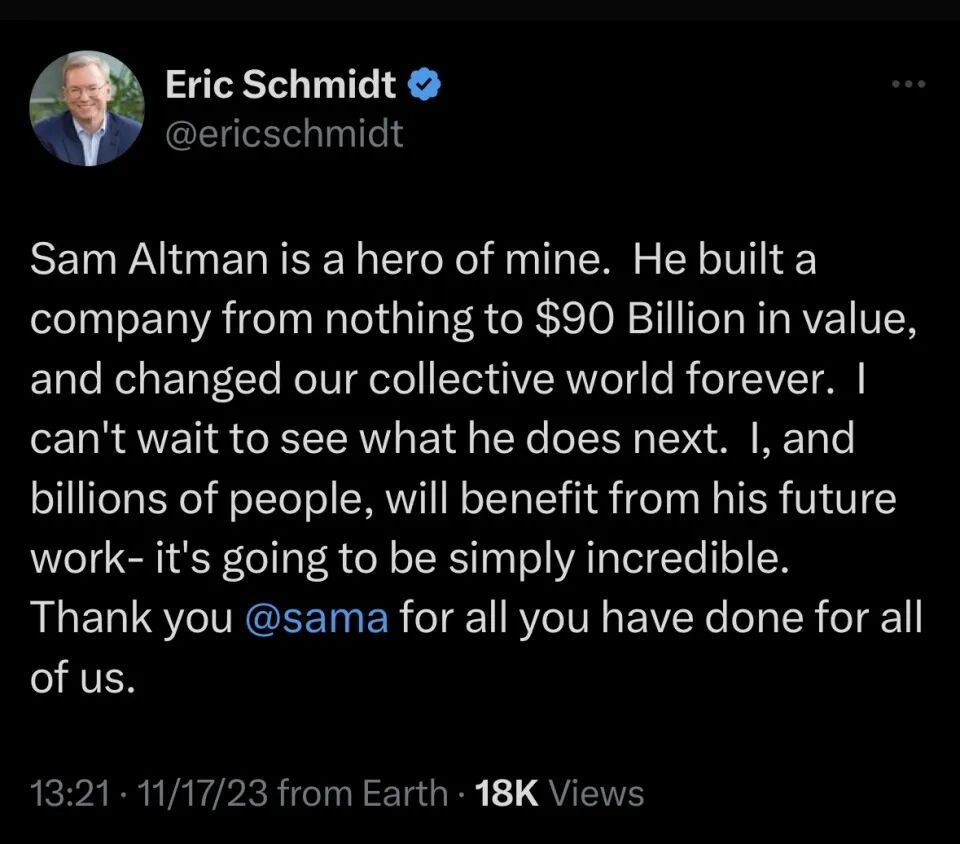Open the three-dot more options menu

click(910, 84)
